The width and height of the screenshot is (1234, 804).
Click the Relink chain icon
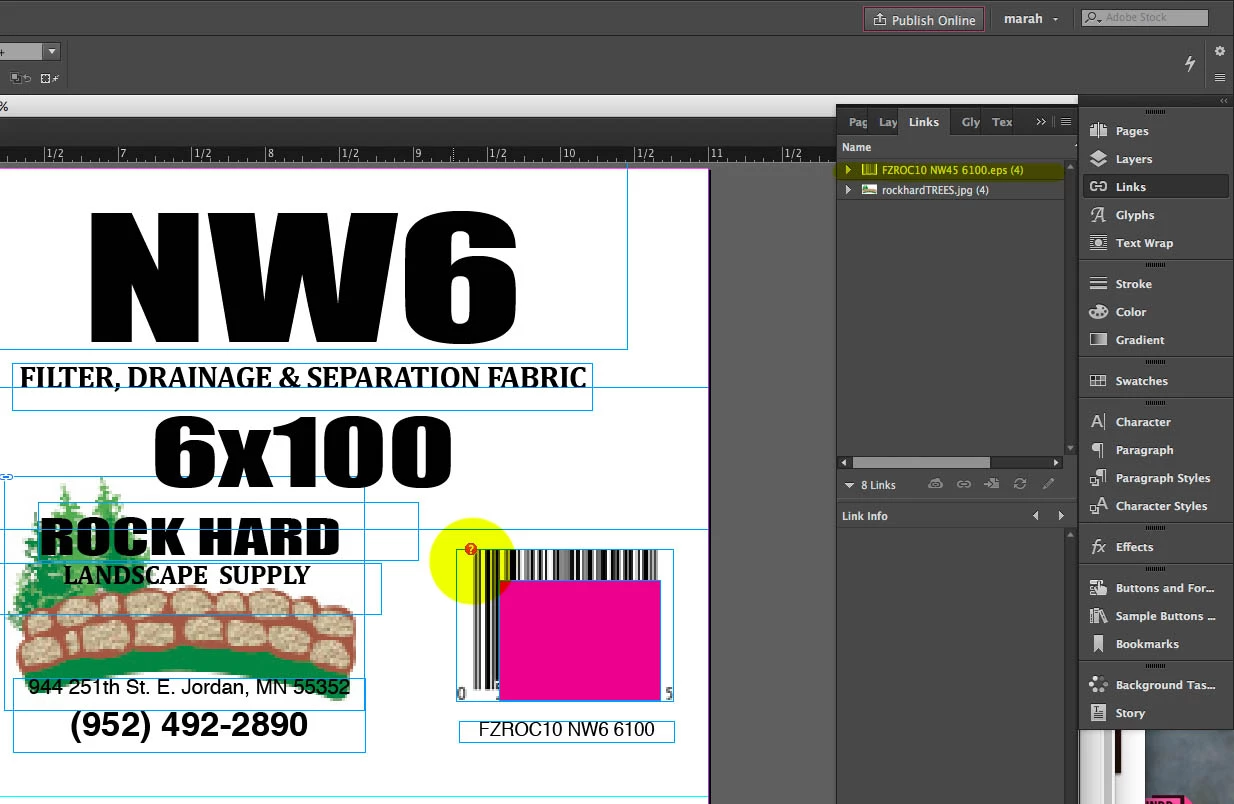coord(963,484)
